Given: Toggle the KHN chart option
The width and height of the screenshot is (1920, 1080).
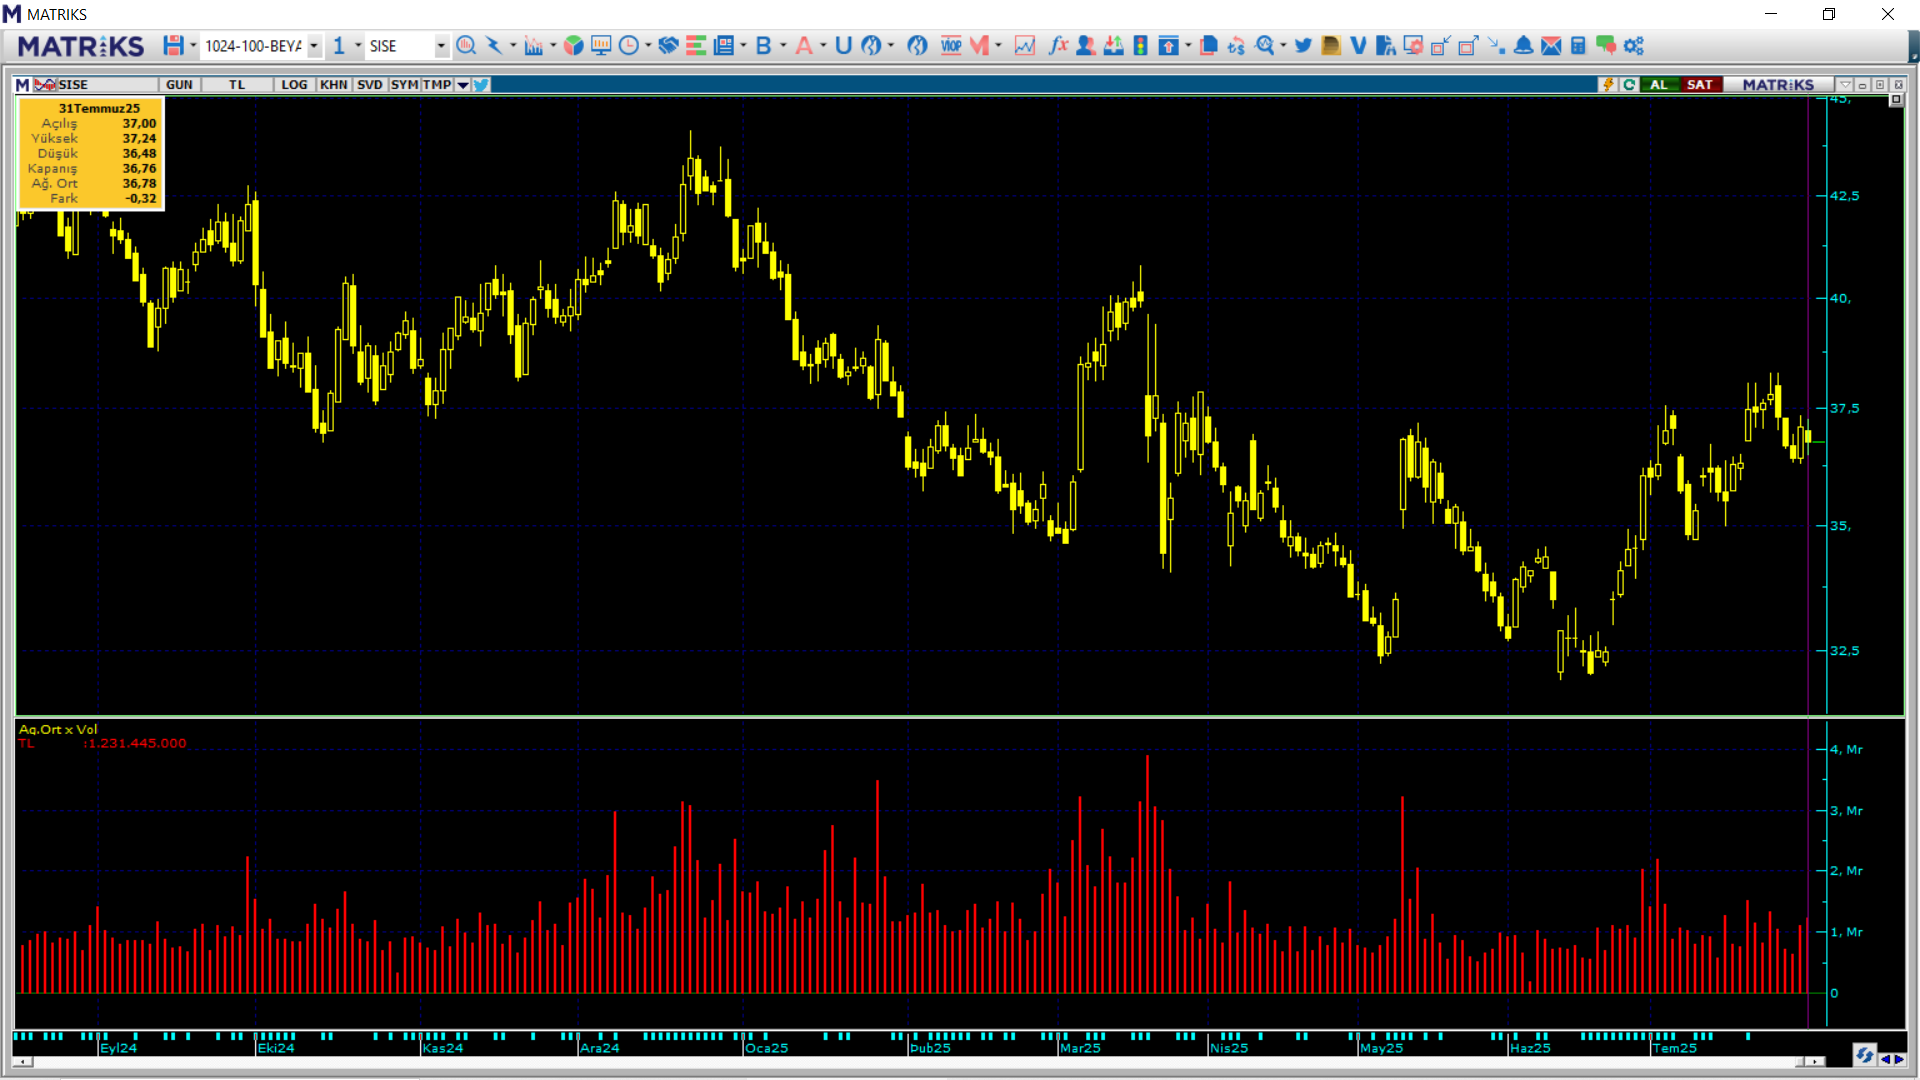Looking at the screenshot, I should coord(334,85).
